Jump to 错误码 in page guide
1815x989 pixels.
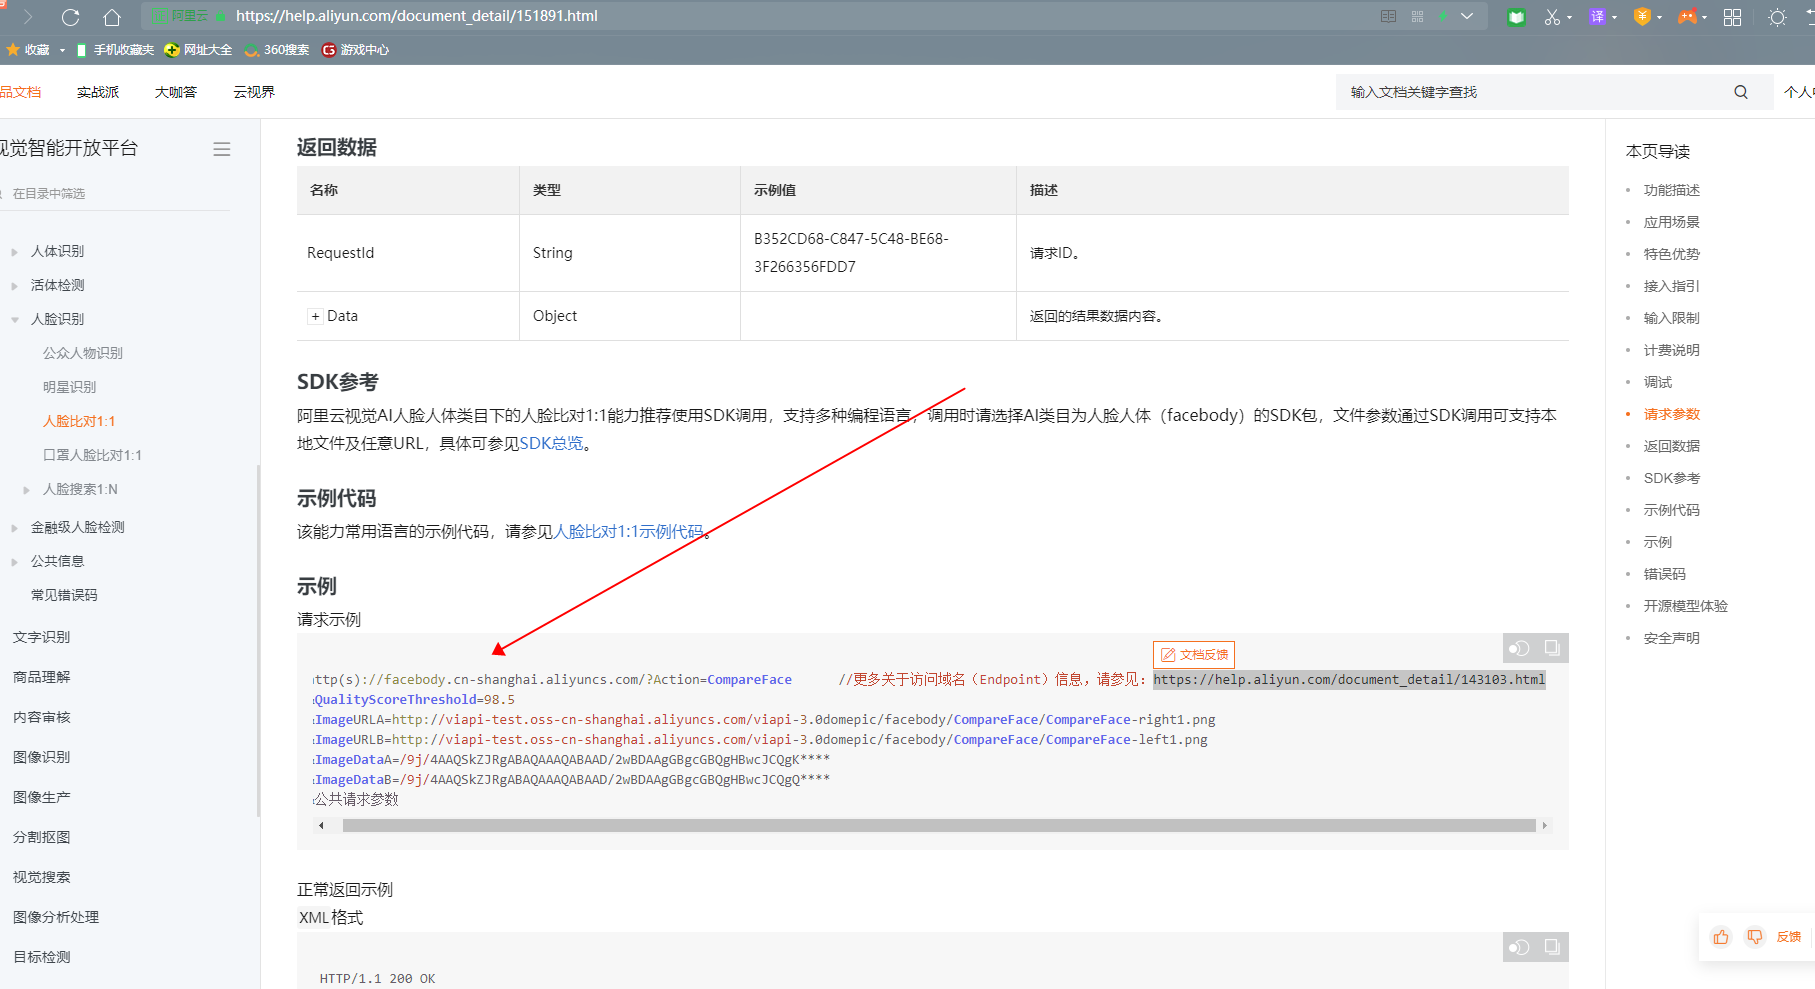1665,574
